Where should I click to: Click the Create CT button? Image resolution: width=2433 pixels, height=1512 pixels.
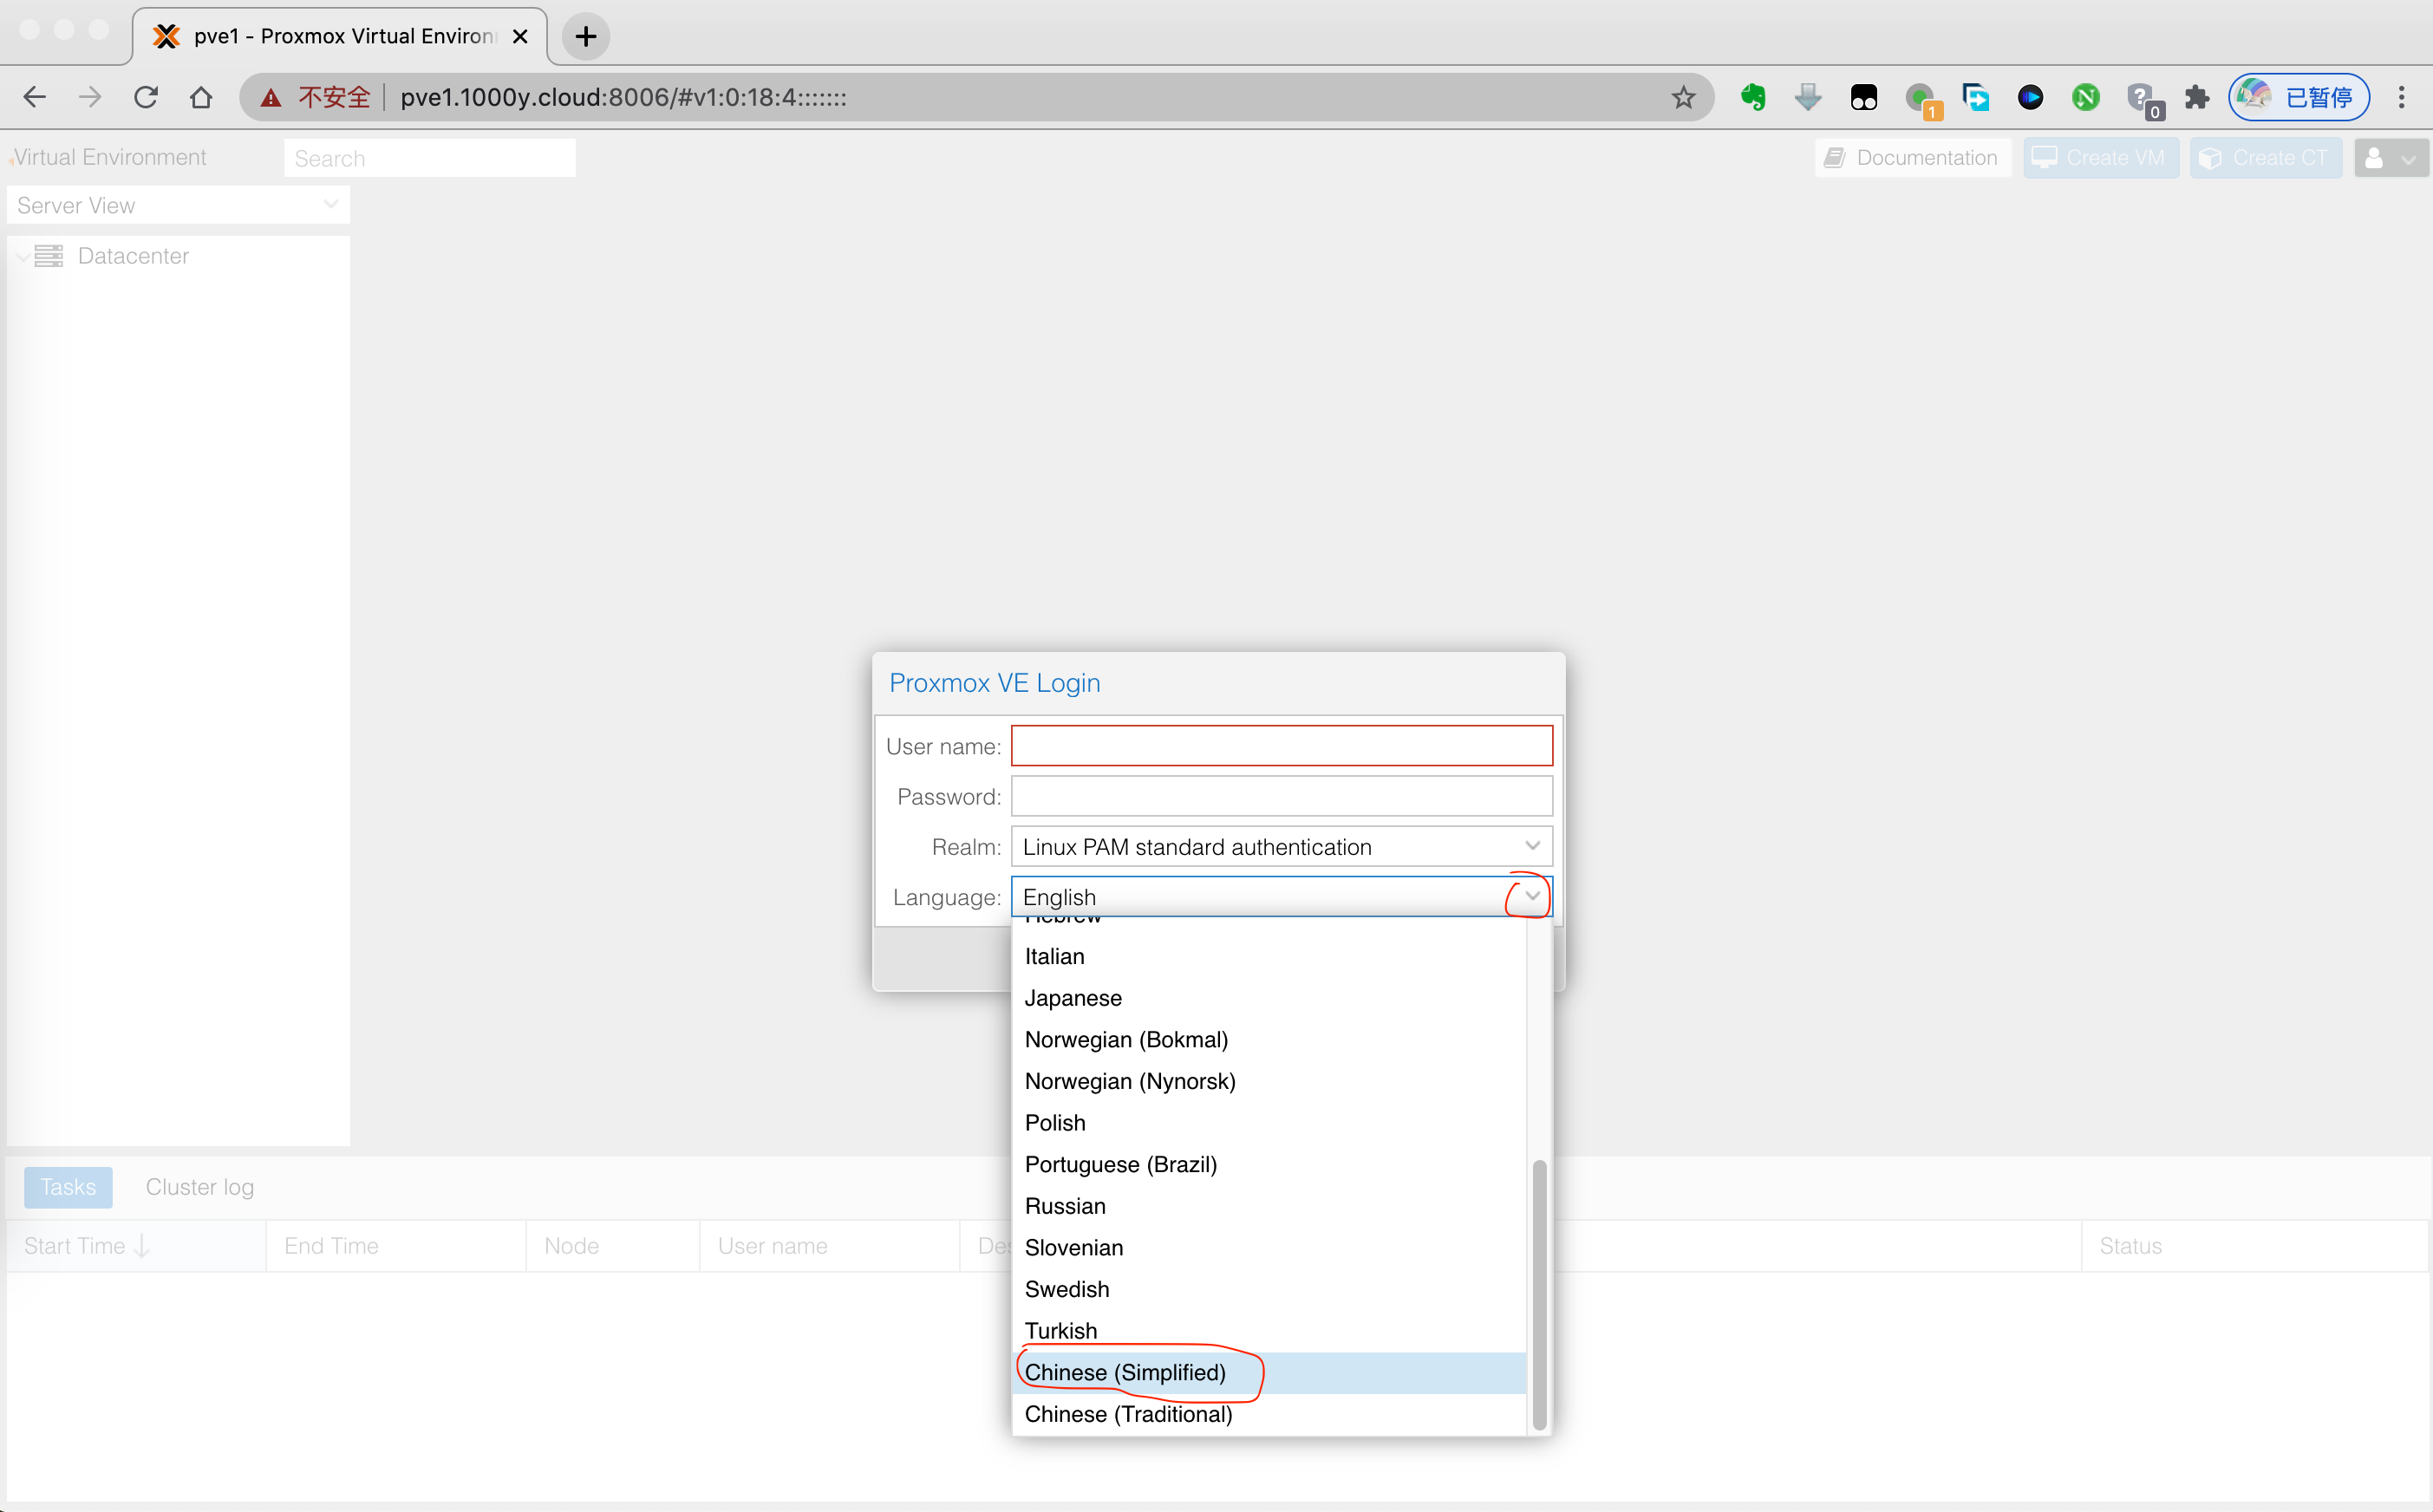(x=2265, y=158)
